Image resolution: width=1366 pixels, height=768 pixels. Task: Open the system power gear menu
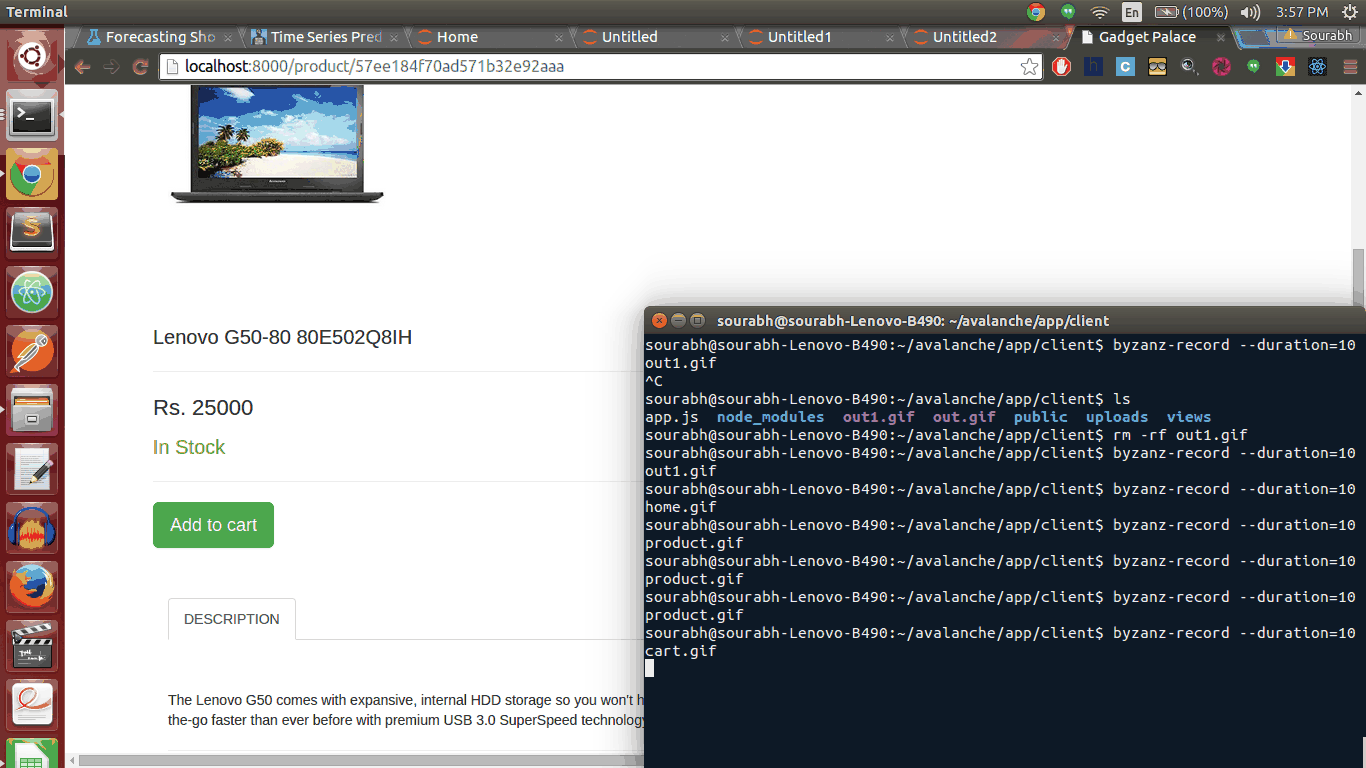(x=1350, y=12)
